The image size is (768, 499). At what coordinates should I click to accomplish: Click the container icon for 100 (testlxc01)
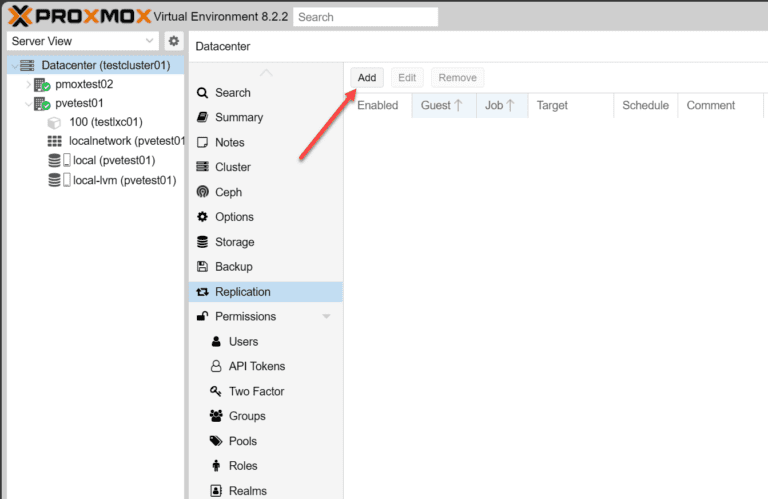pyautogui.click(x=54, y=122)
